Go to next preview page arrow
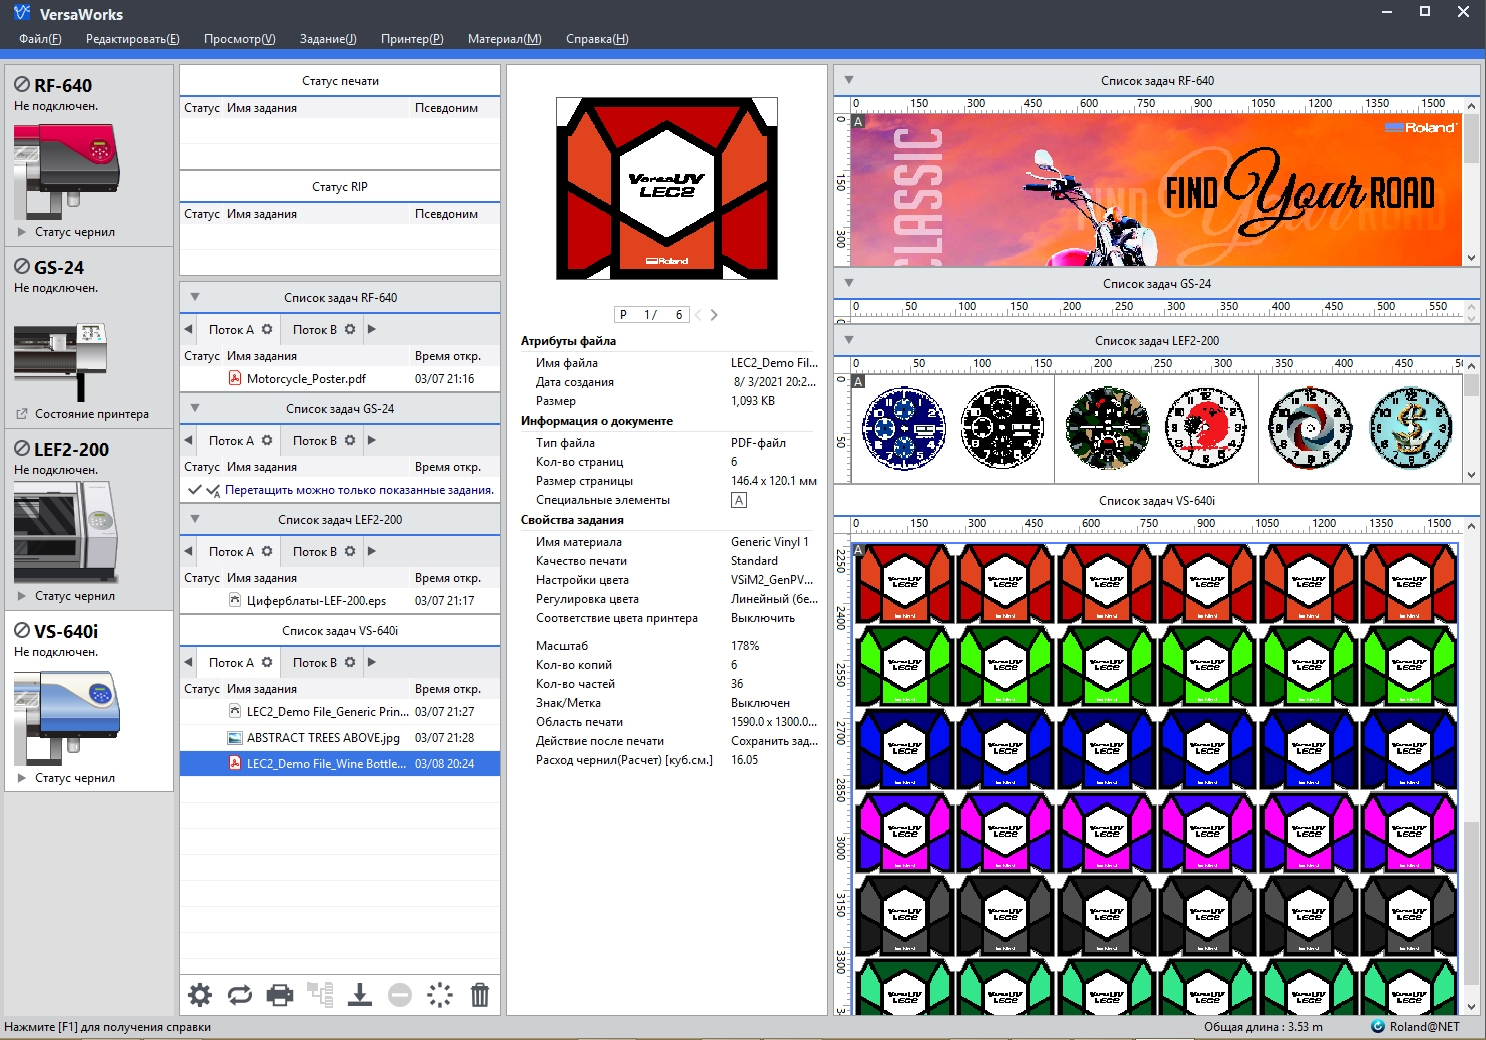1486x1040 pixels. [x=714, y=315]
